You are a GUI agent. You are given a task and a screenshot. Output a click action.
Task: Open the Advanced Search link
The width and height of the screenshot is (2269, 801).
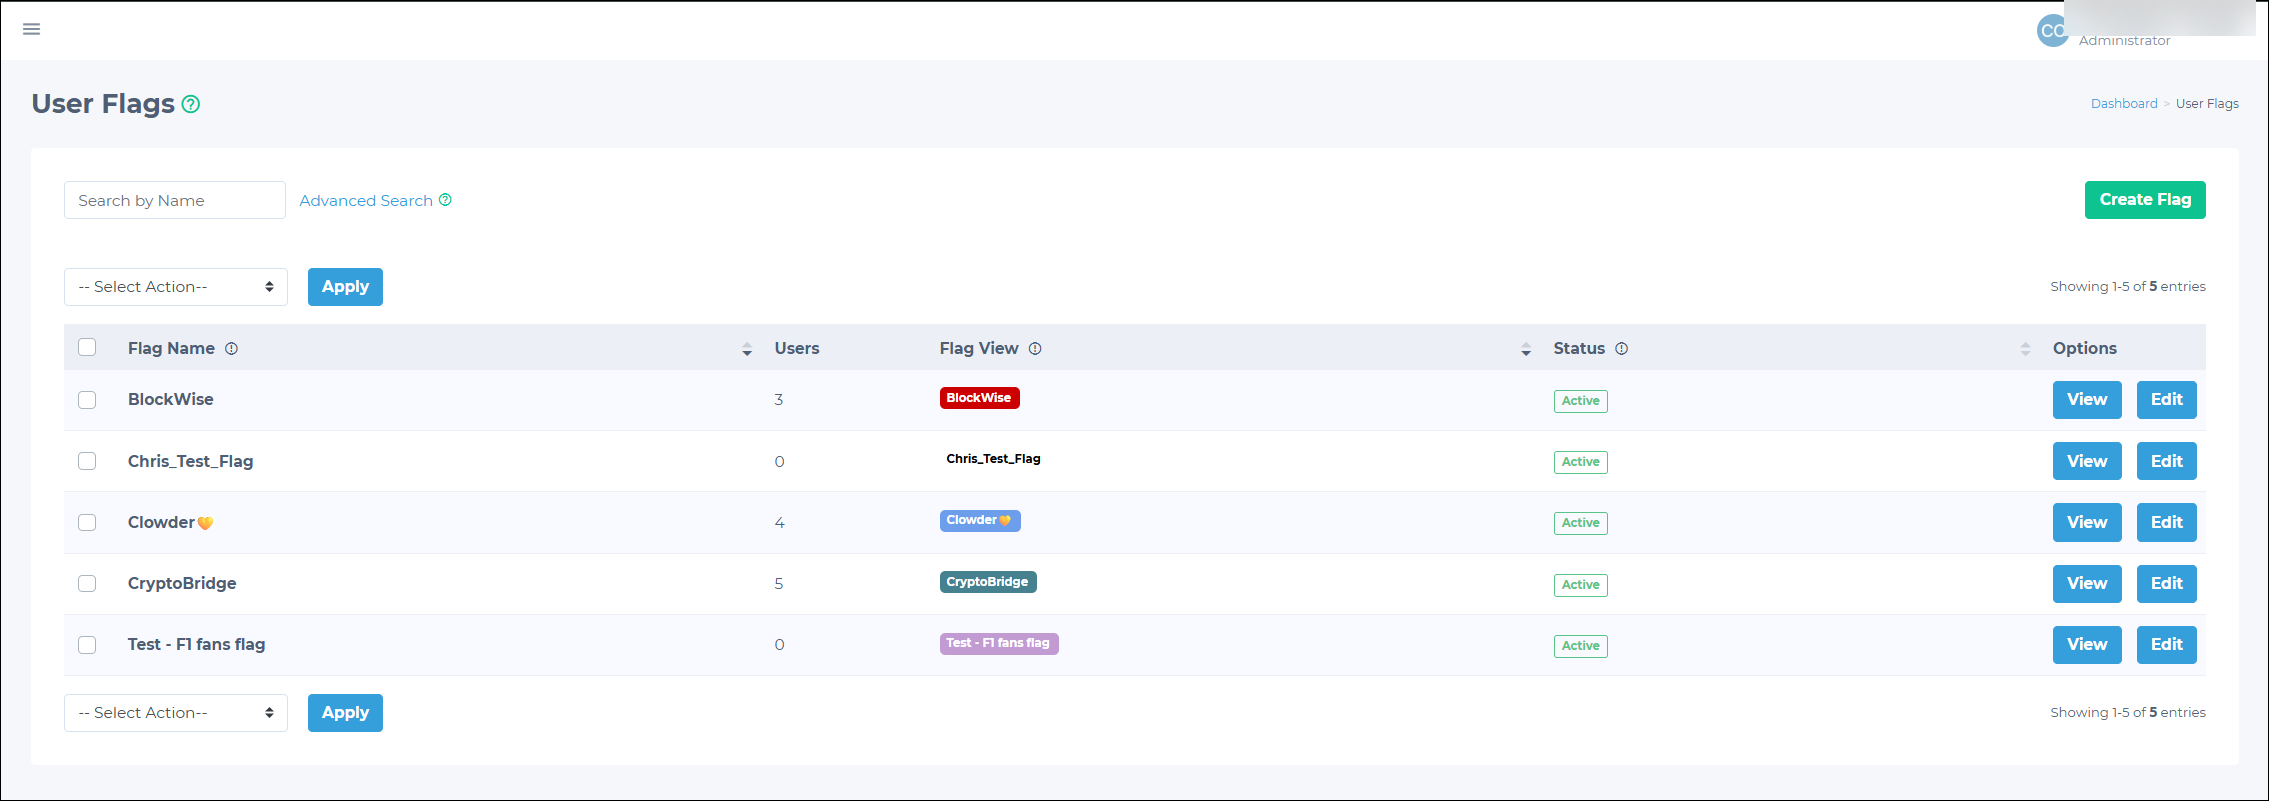[x=366, y=201]
